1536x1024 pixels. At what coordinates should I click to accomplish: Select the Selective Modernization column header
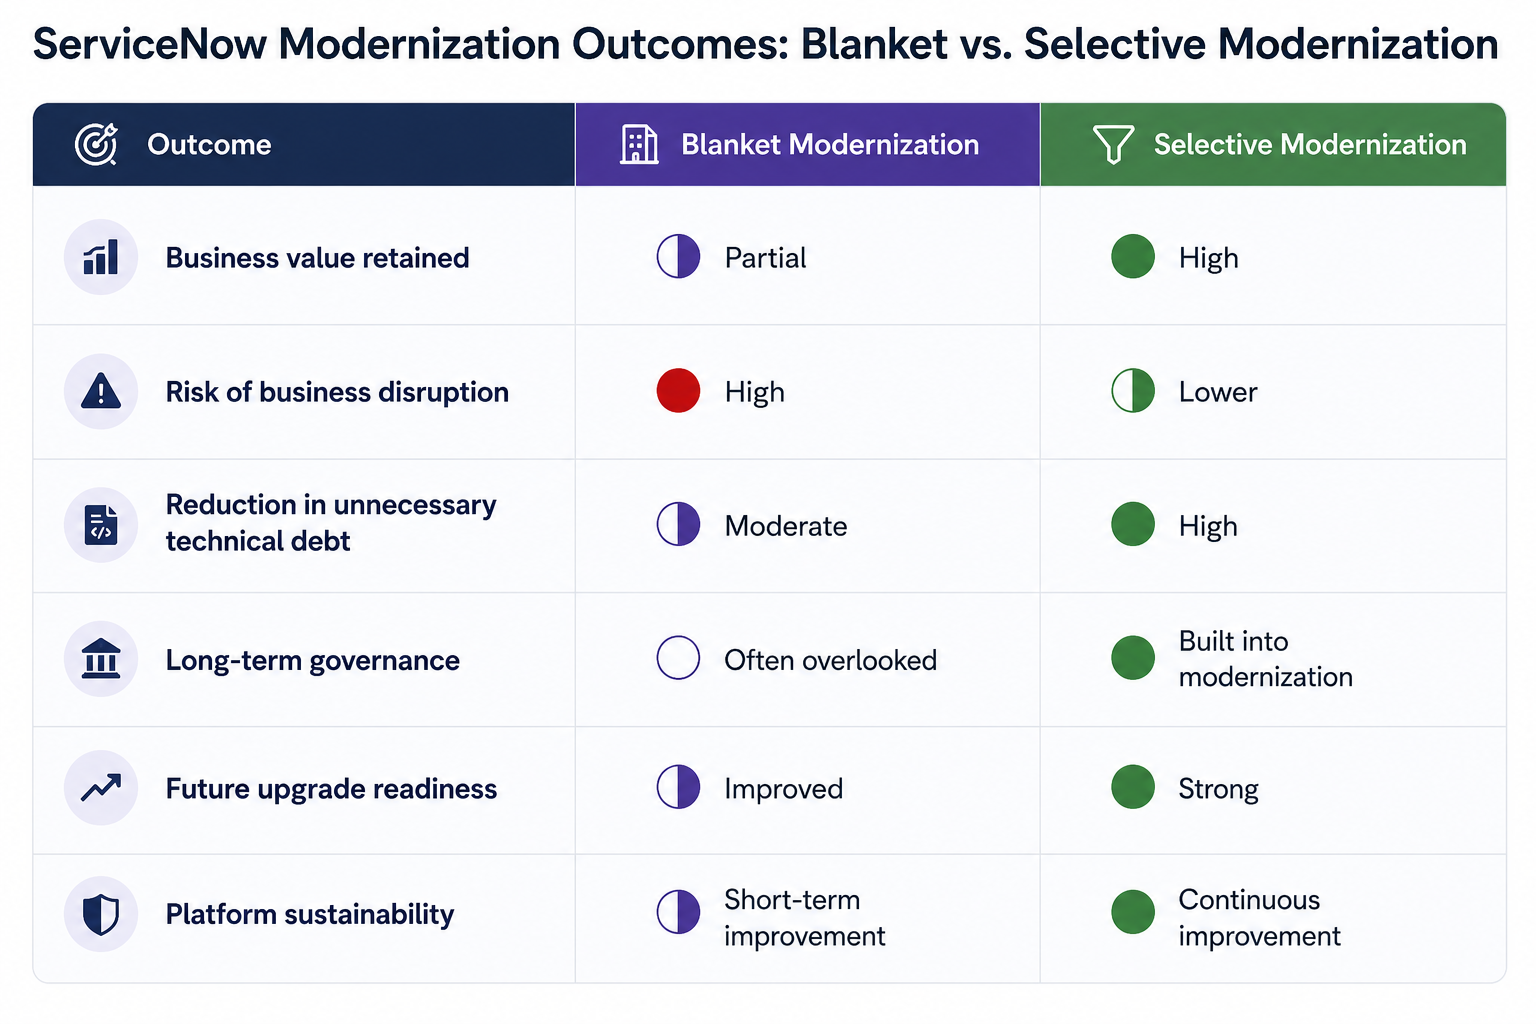(1274, 144)
